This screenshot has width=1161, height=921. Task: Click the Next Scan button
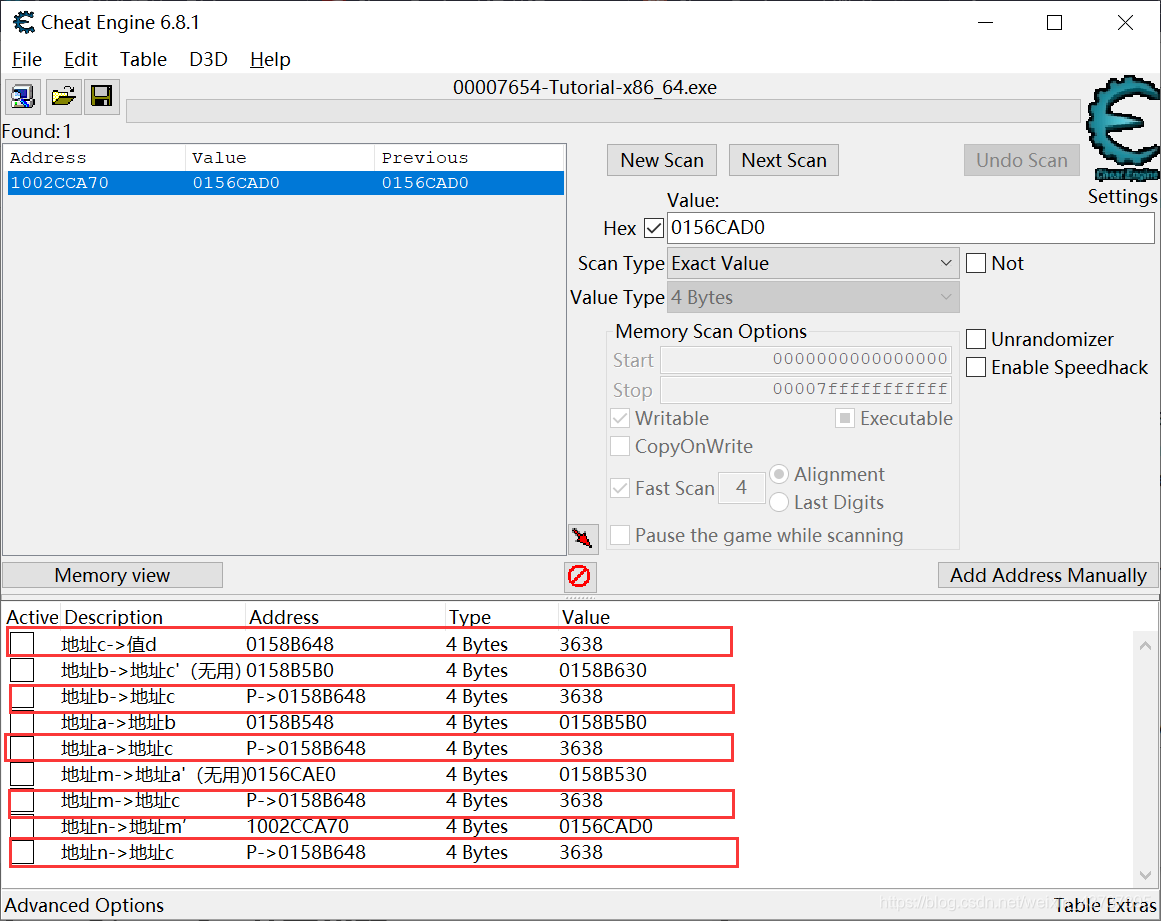click(783, 161)
